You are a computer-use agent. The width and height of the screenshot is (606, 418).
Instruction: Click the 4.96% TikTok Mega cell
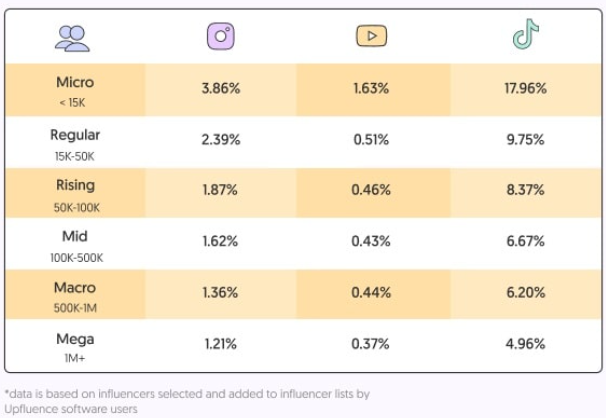[x=525, y=344]
